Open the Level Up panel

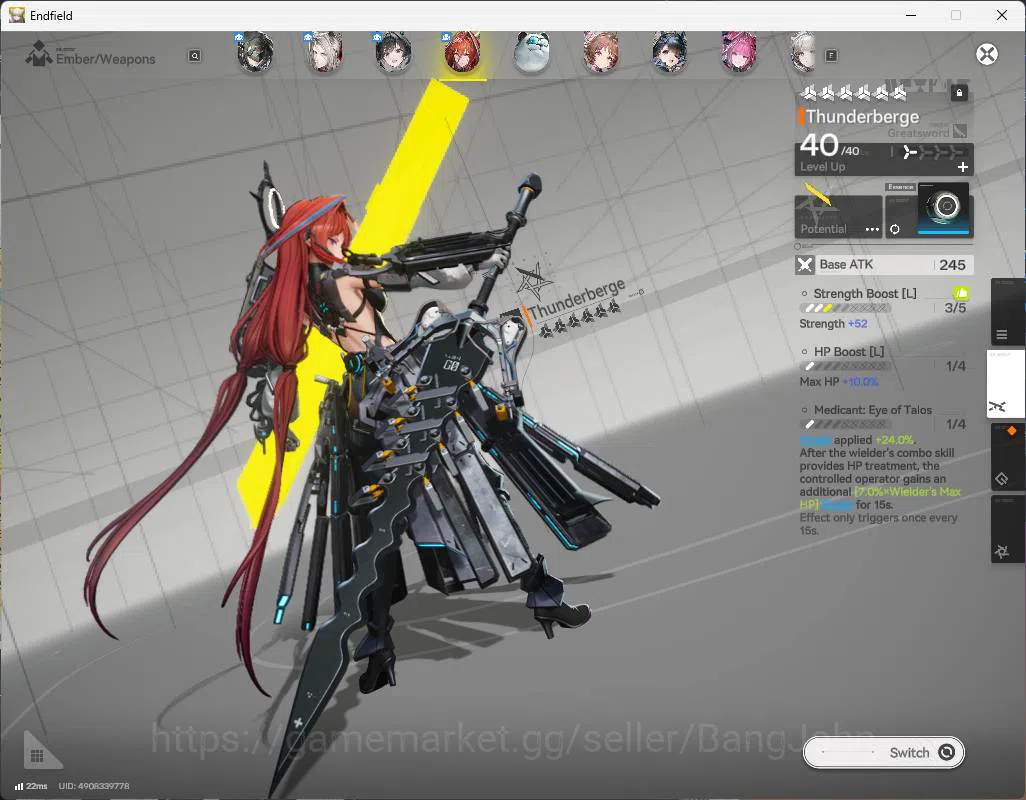click(884, 159)
